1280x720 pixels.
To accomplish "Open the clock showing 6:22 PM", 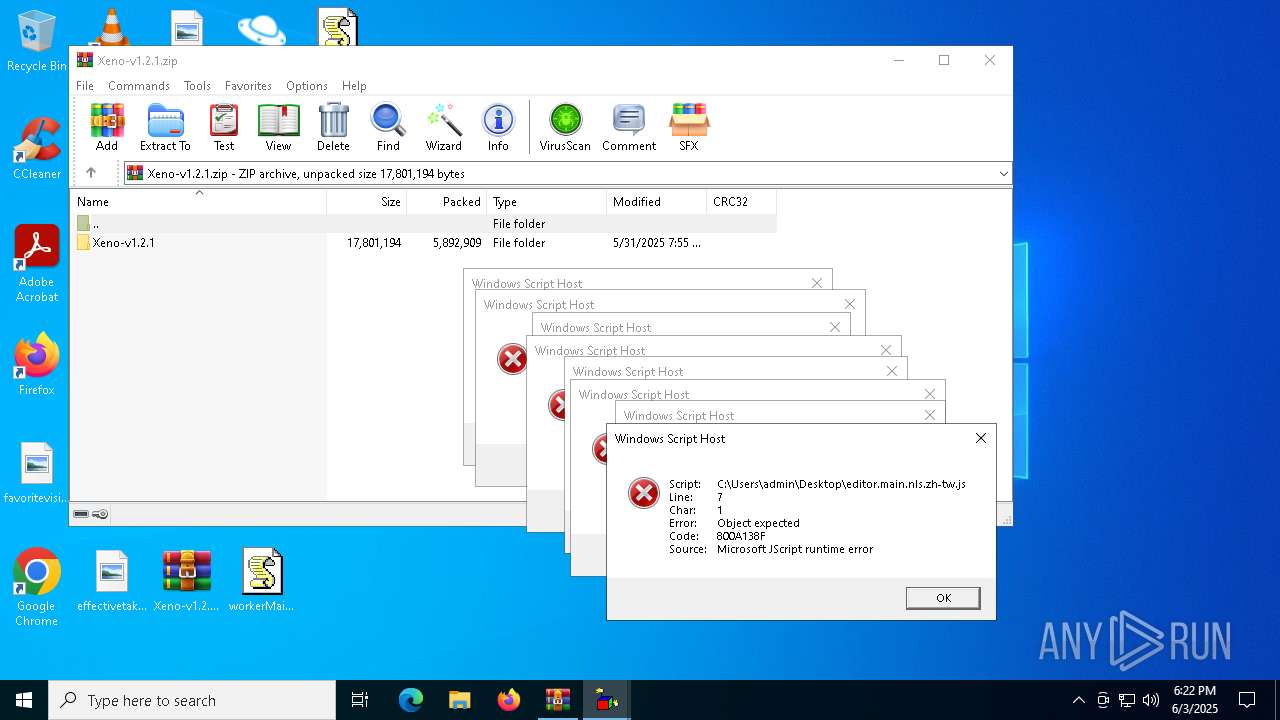I will [1195, 700].
